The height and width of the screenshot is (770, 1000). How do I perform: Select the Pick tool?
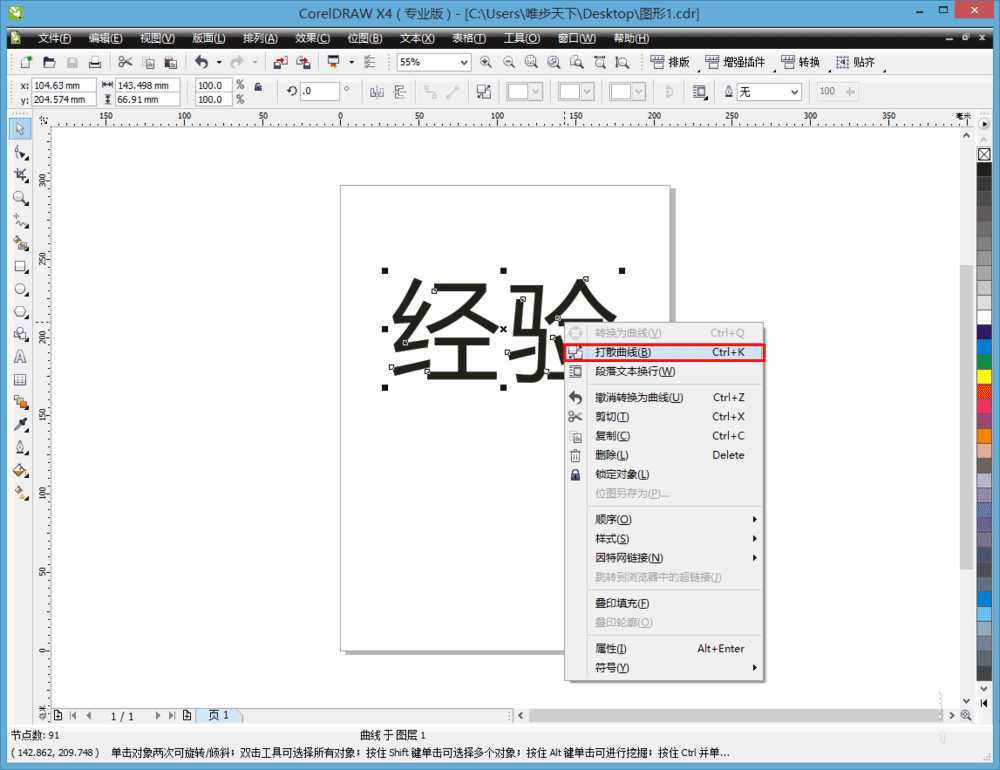(x=21, y=128)
